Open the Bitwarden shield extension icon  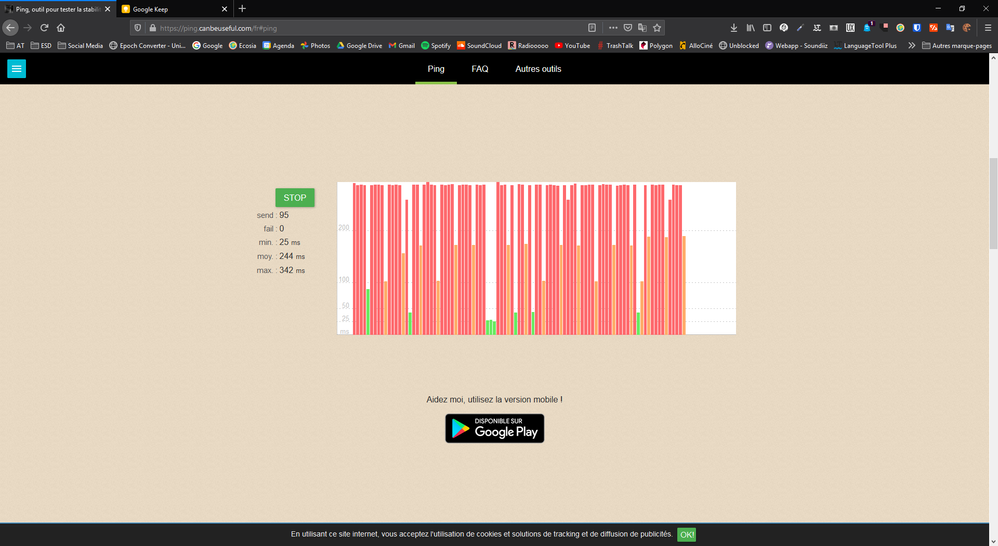tap(916, 28)
